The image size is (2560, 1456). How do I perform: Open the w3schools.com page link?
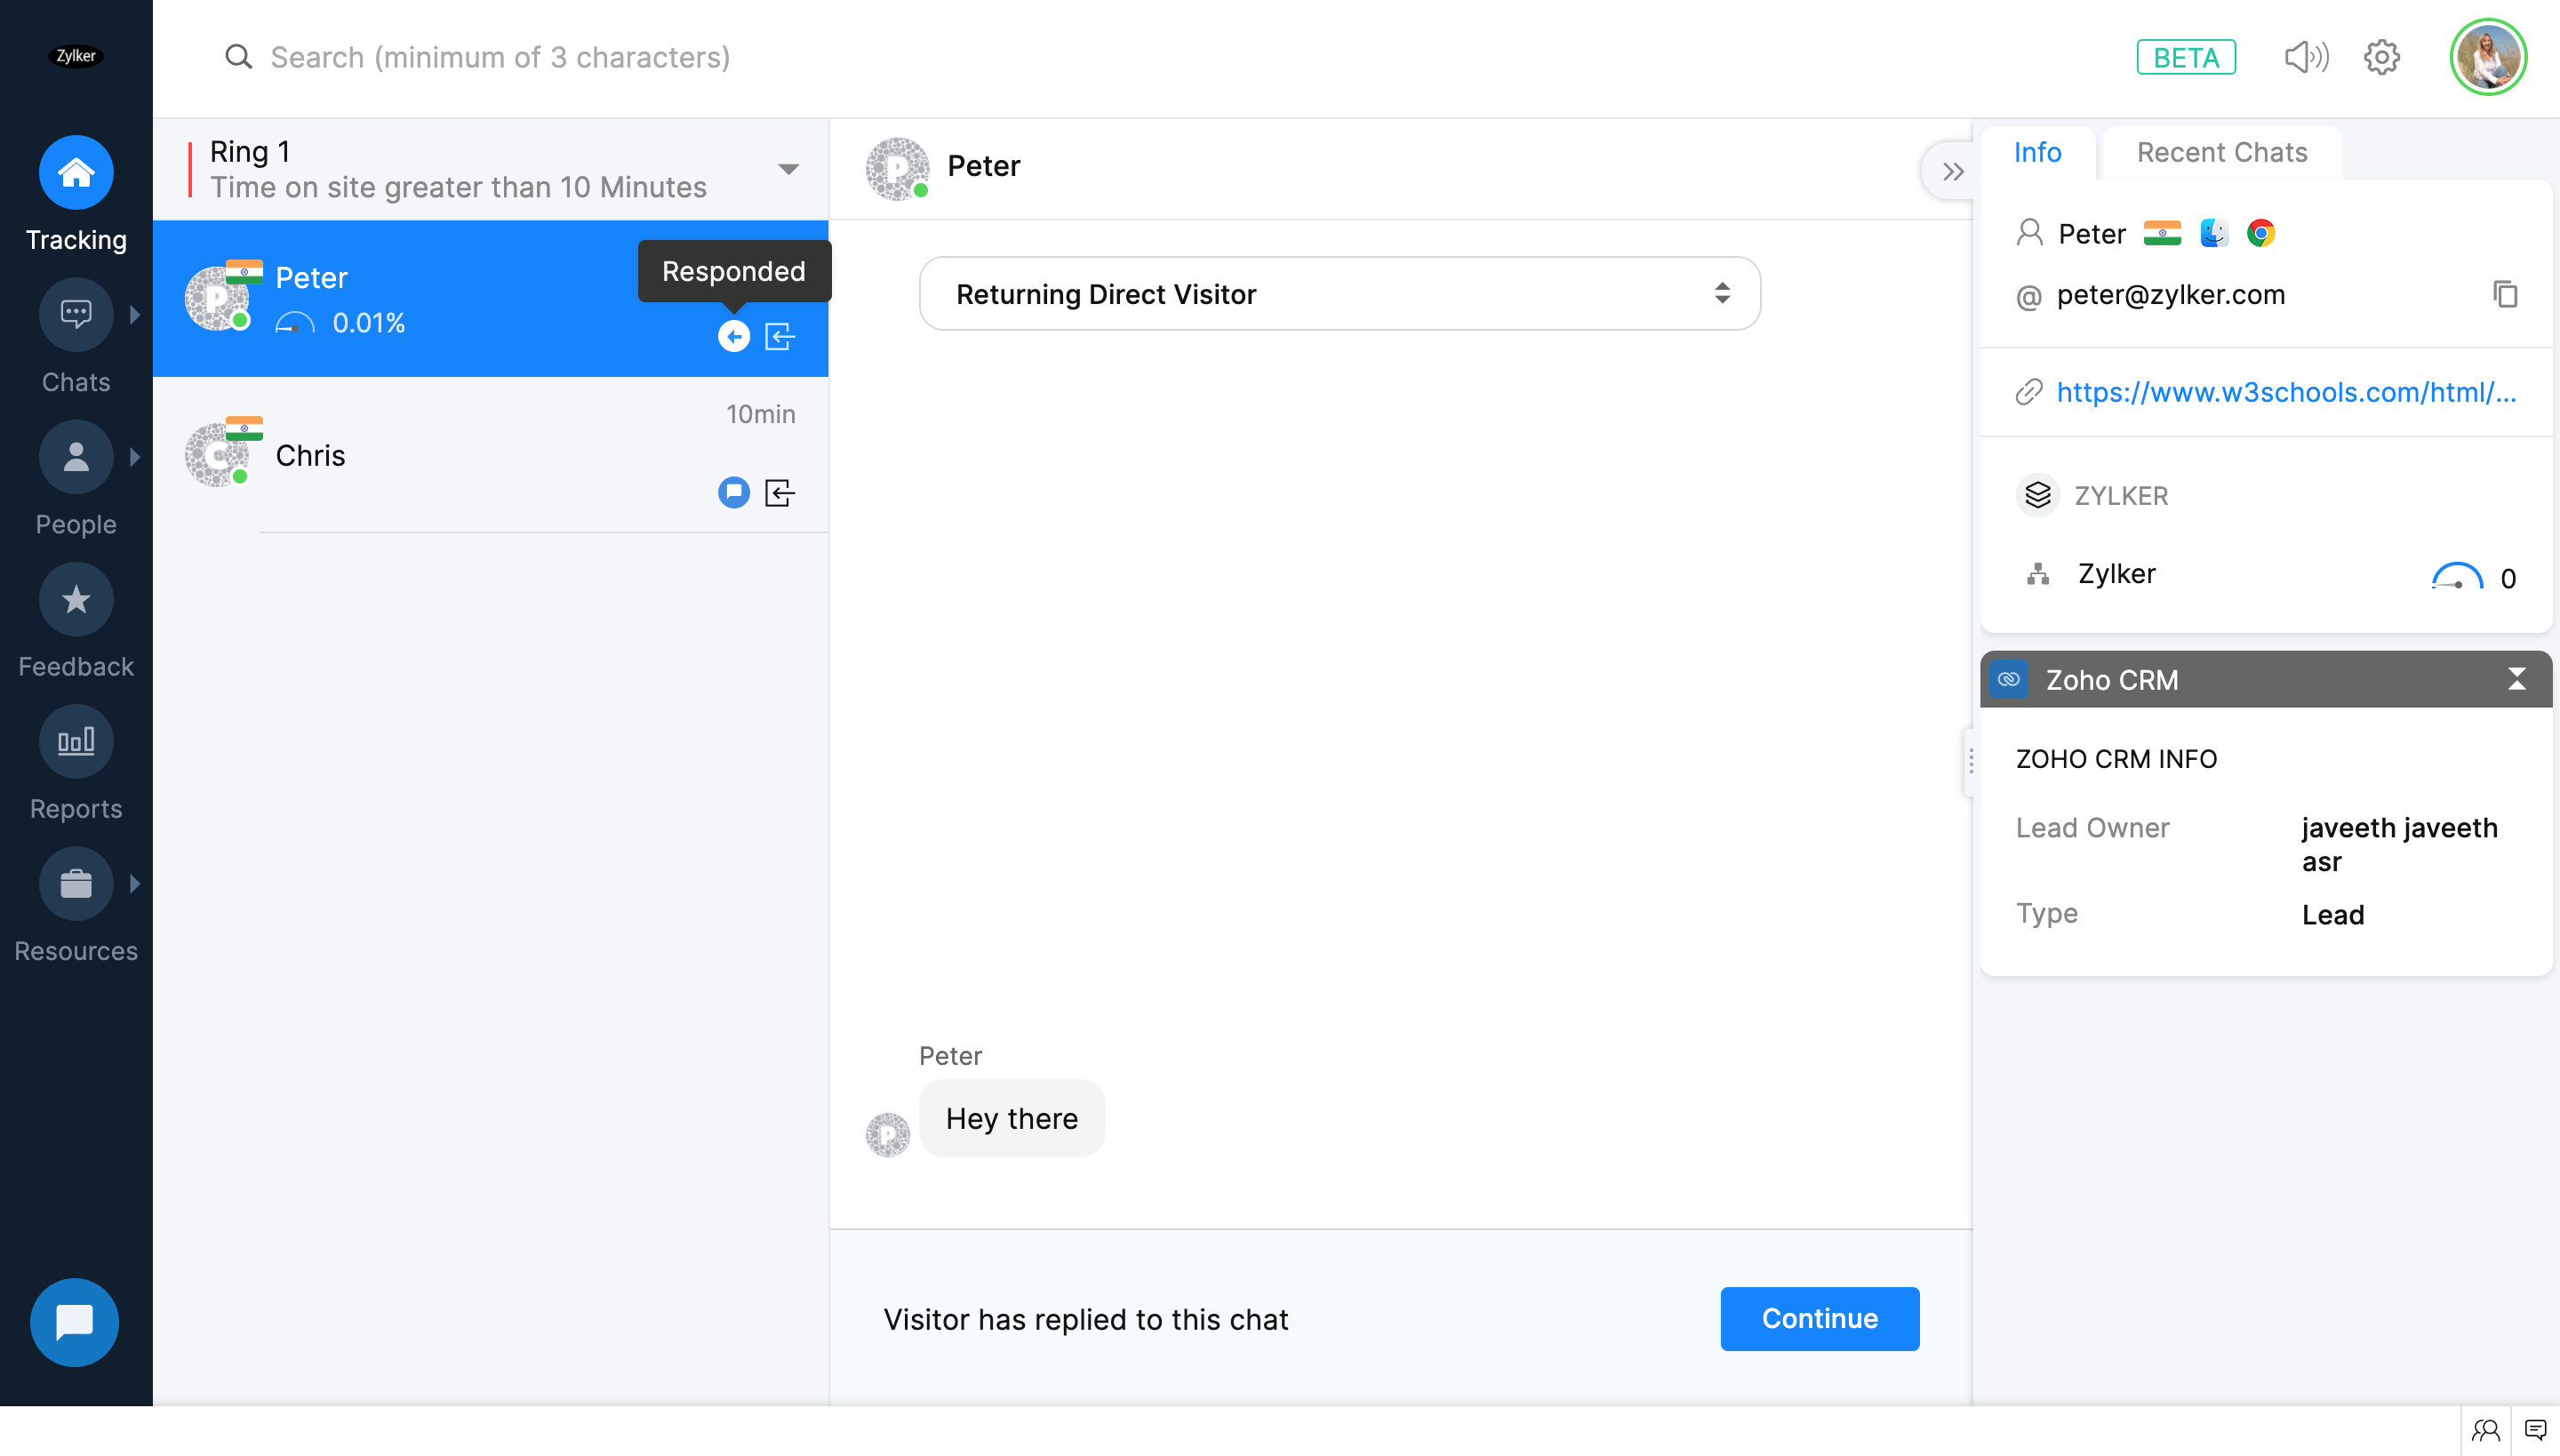[x=2285, y=392]
